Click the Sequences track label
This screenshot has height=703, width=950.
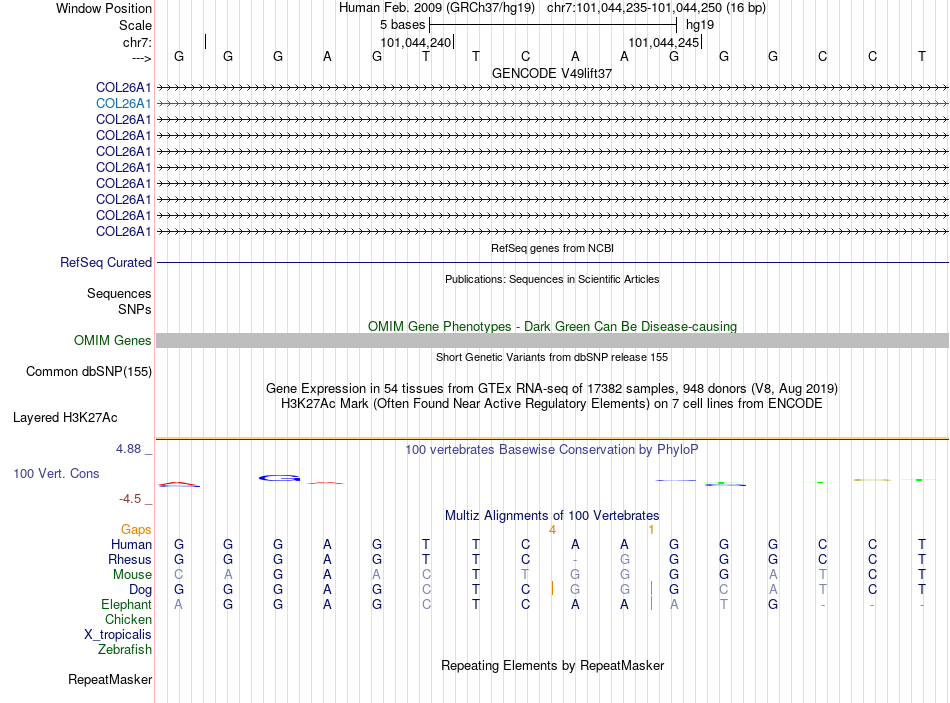[119, 293]
